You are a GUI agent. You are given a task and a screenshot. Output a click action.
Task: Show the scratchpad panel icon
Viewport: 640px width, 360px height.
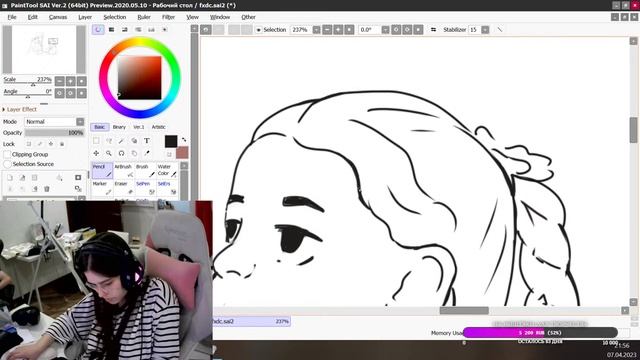164,30
